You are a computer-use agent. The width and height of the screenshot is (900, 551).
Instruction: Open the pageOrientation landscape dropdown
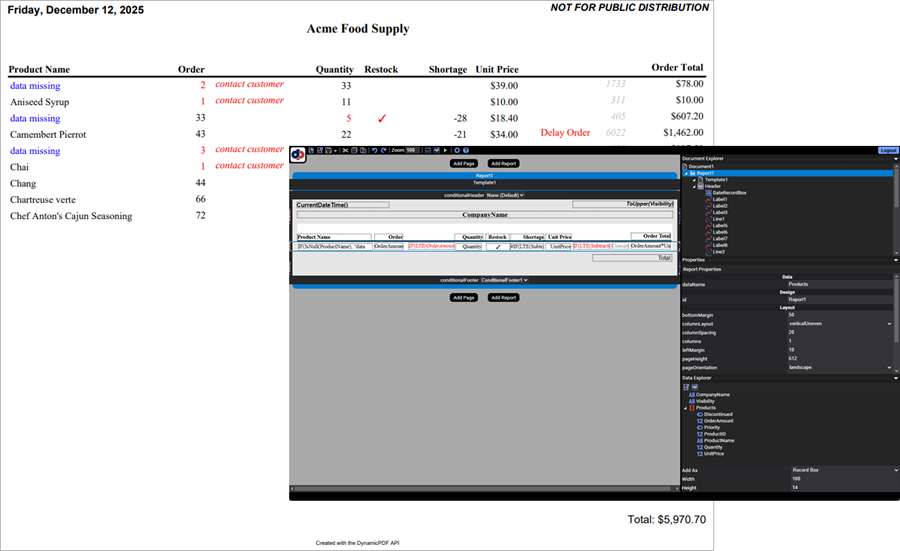point(839,367)
